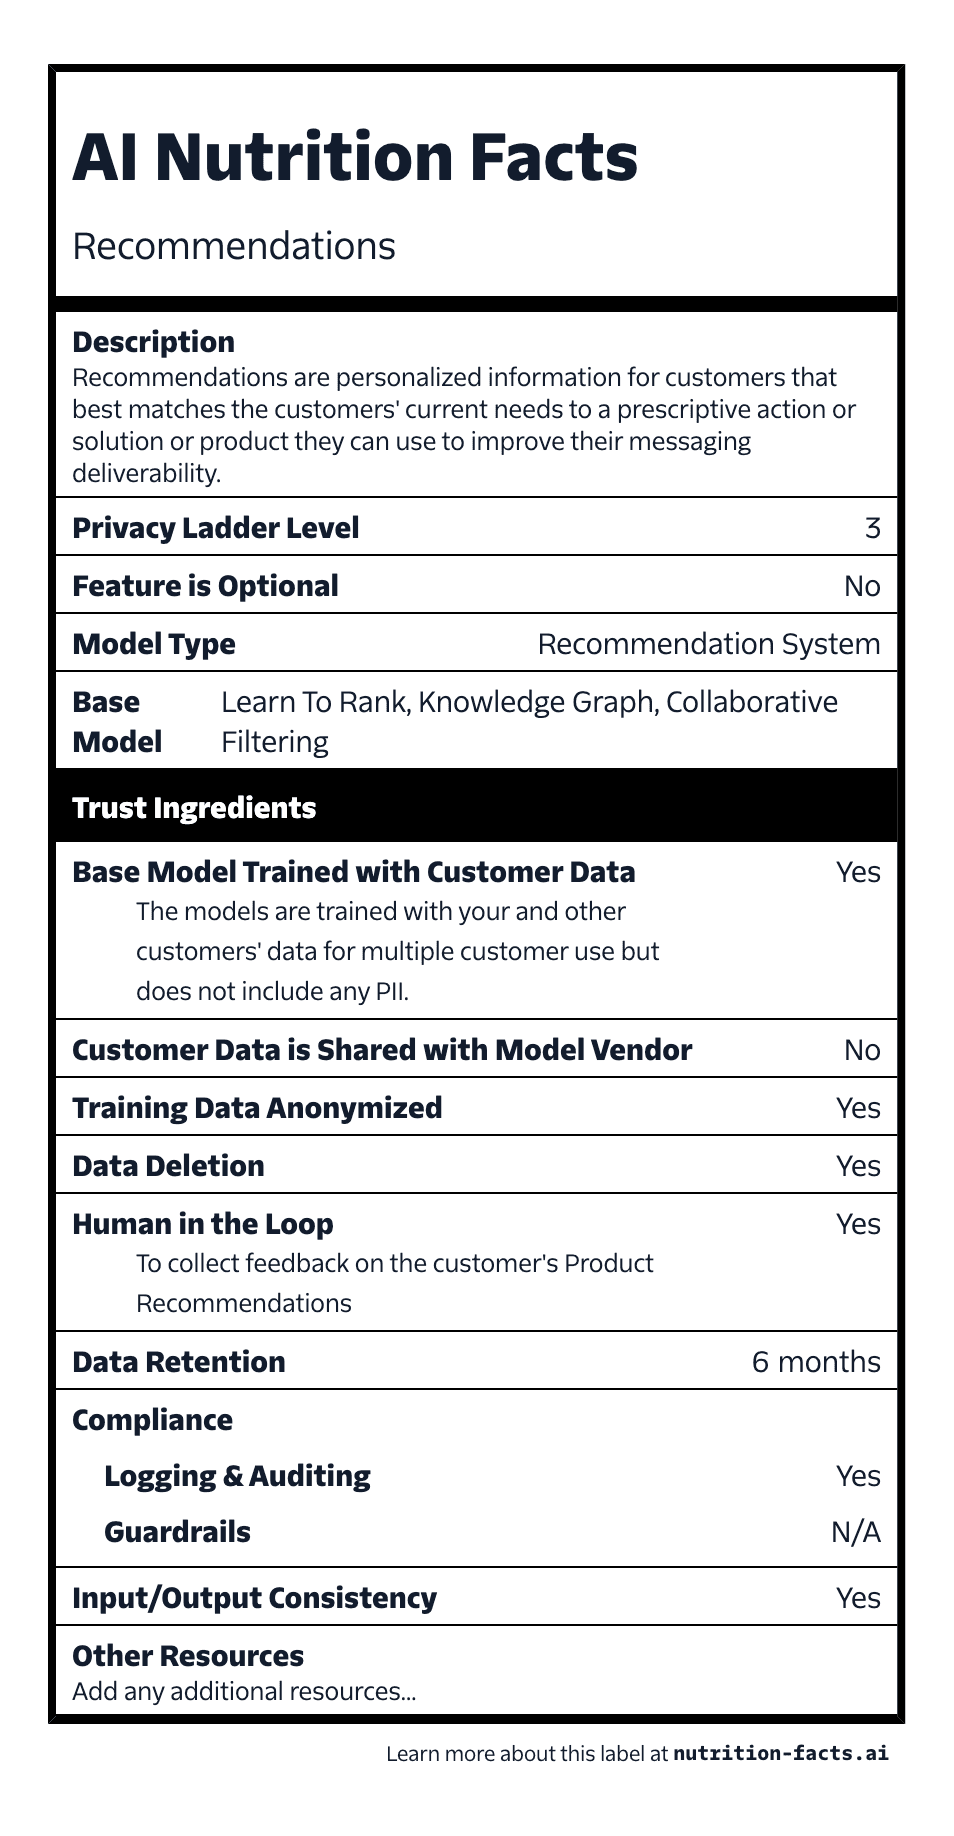Click the nutrition-facts.ai link
This screenshot has width=954, height=1836.
tap(780, 1753)
